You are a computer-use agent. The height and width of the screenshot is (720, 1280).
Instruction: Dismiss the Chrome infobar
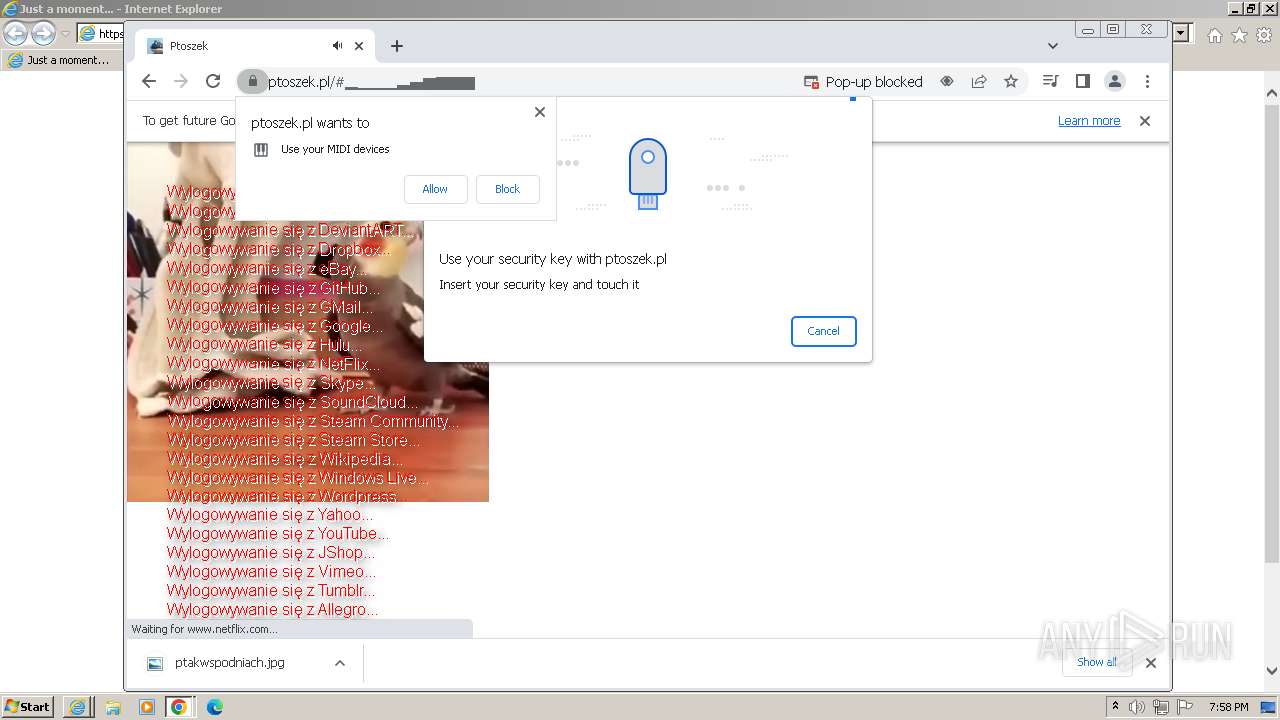pos(1145,121)
